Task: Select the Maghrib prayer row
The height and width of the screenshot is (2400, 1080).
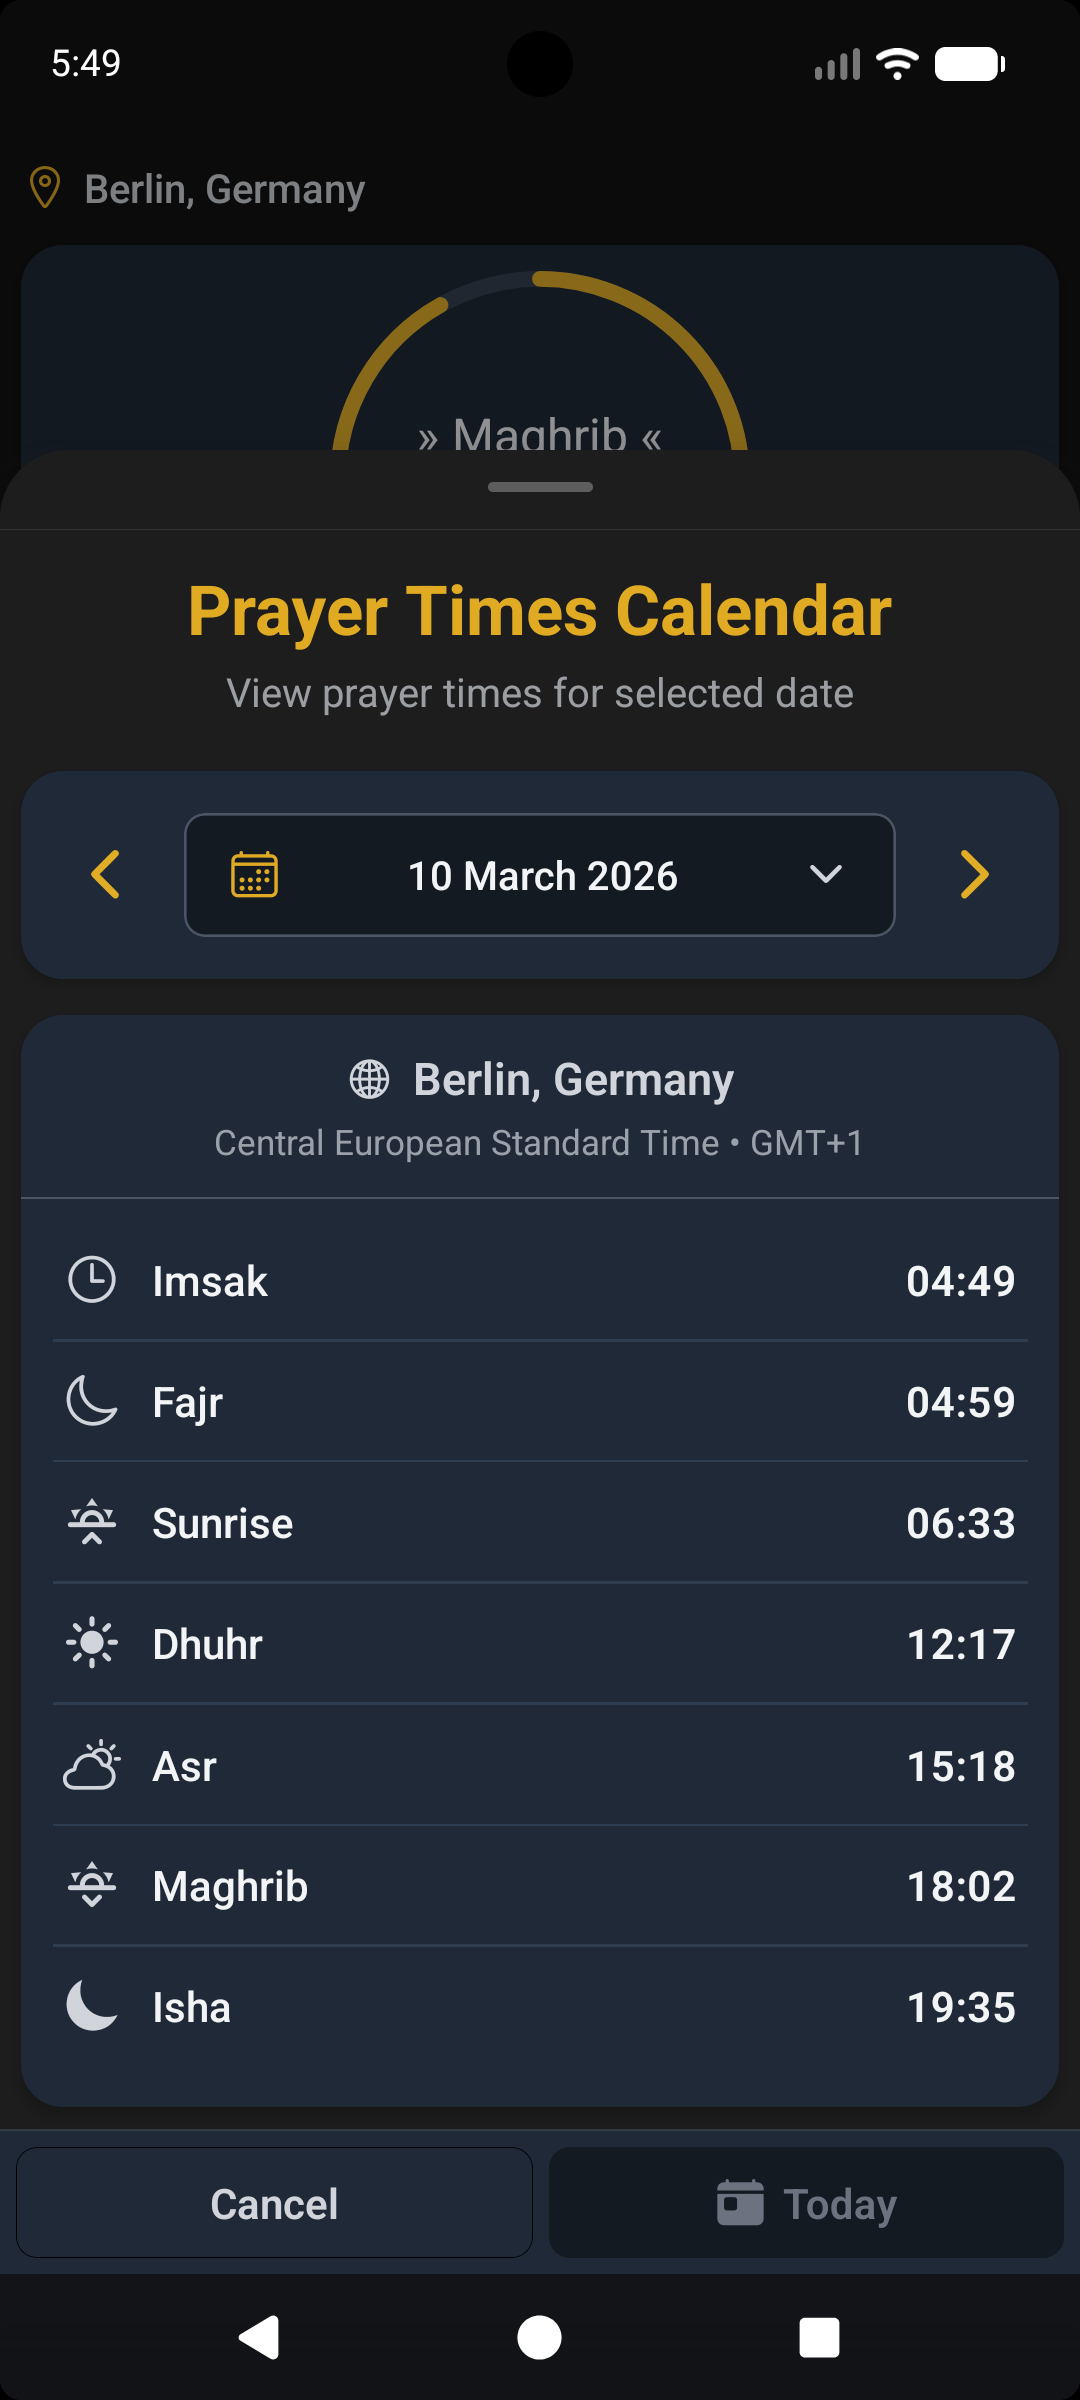Action: click(540, 1886)
